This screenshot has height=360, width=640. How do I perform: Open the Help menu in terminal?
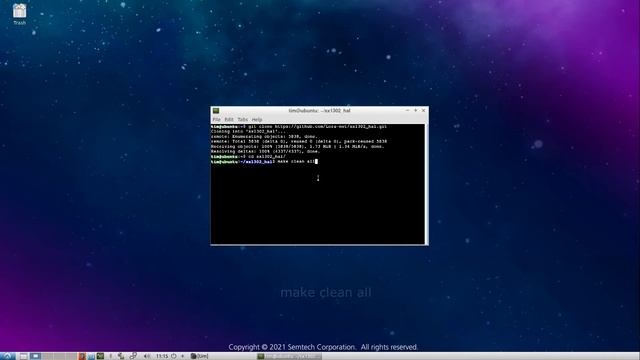click(x=257, y=120)
